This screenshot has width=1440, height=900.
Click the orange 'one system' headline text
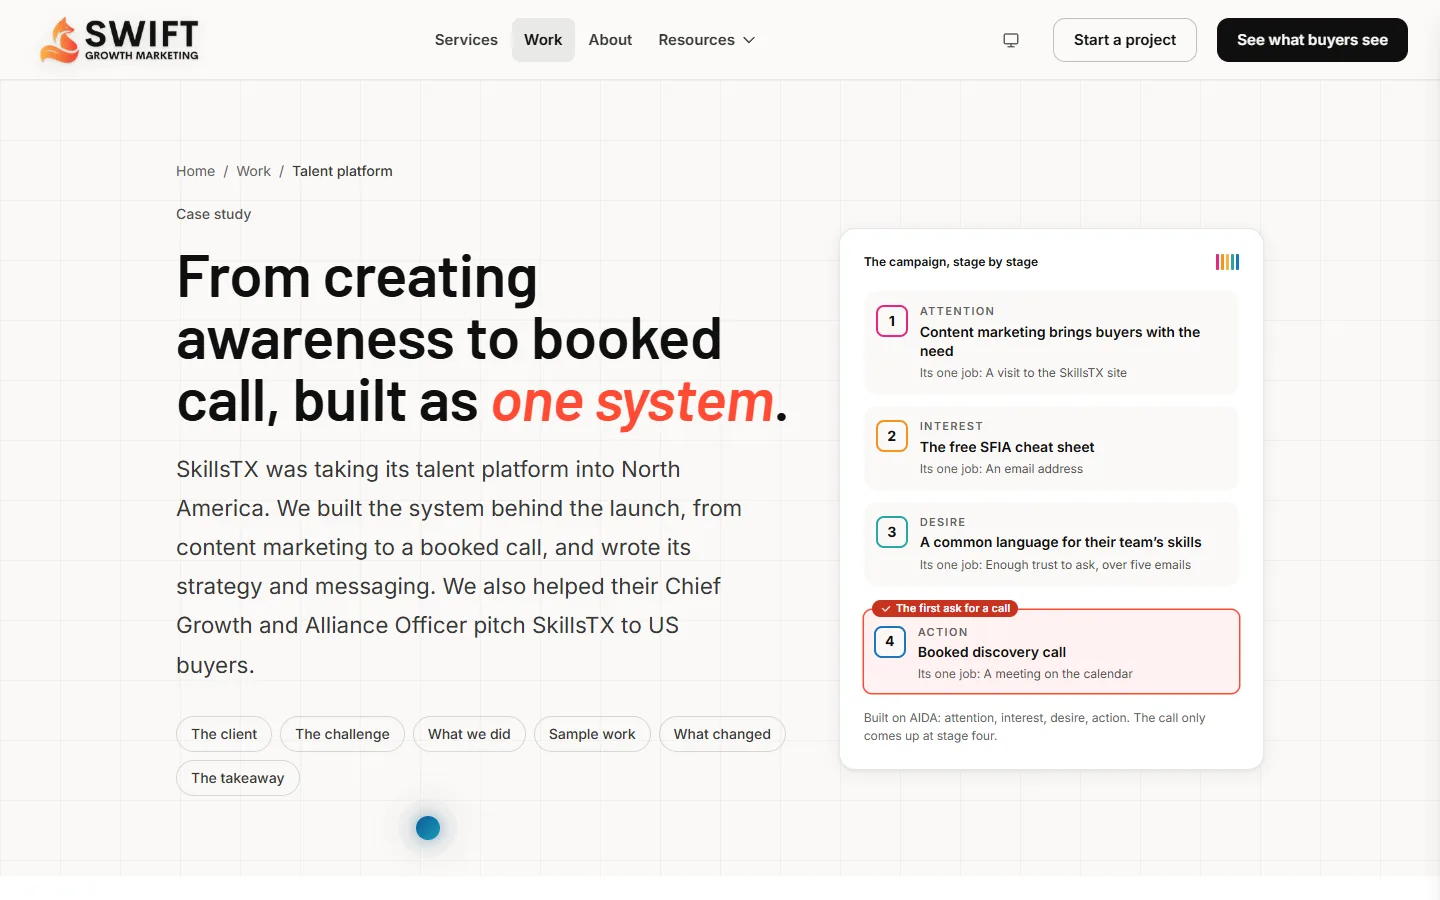pos(633,402)
